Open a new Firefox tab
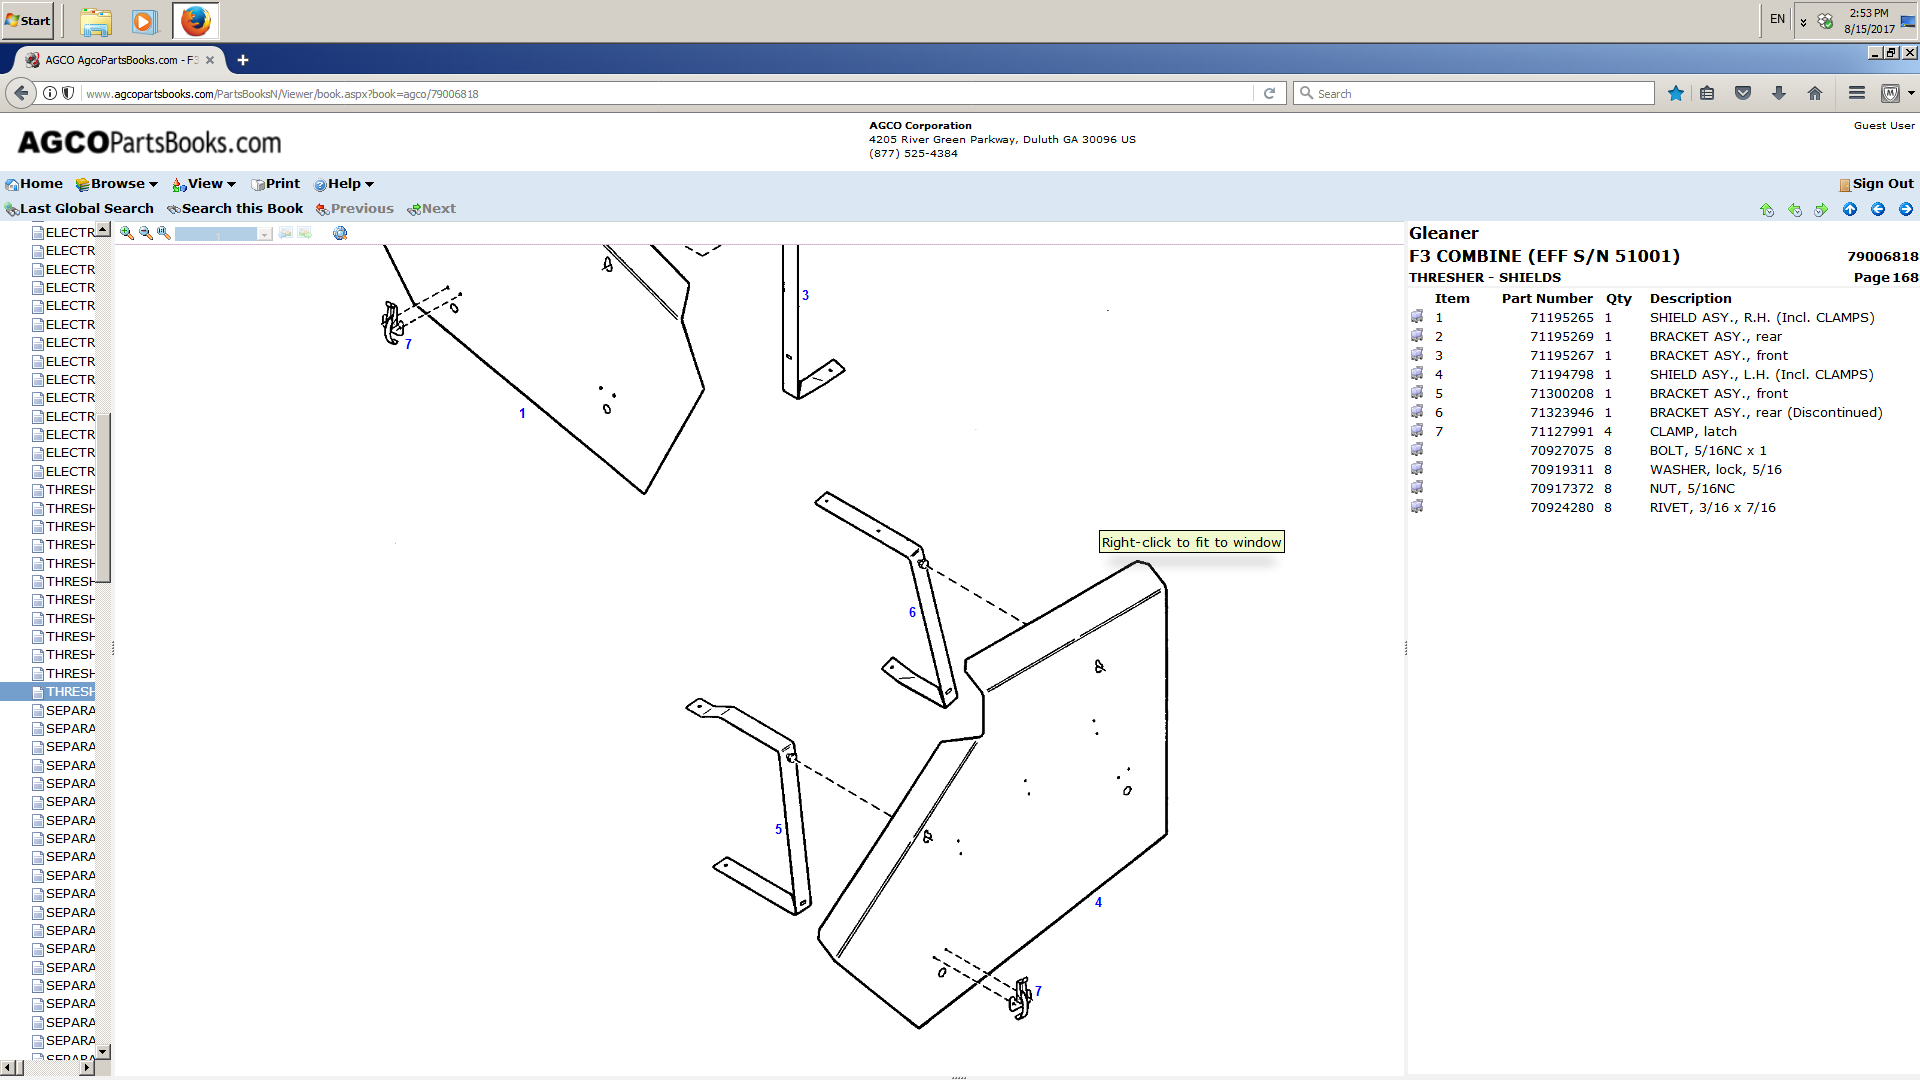Viewport: 1920px width, 1080px height. [243, 60]
